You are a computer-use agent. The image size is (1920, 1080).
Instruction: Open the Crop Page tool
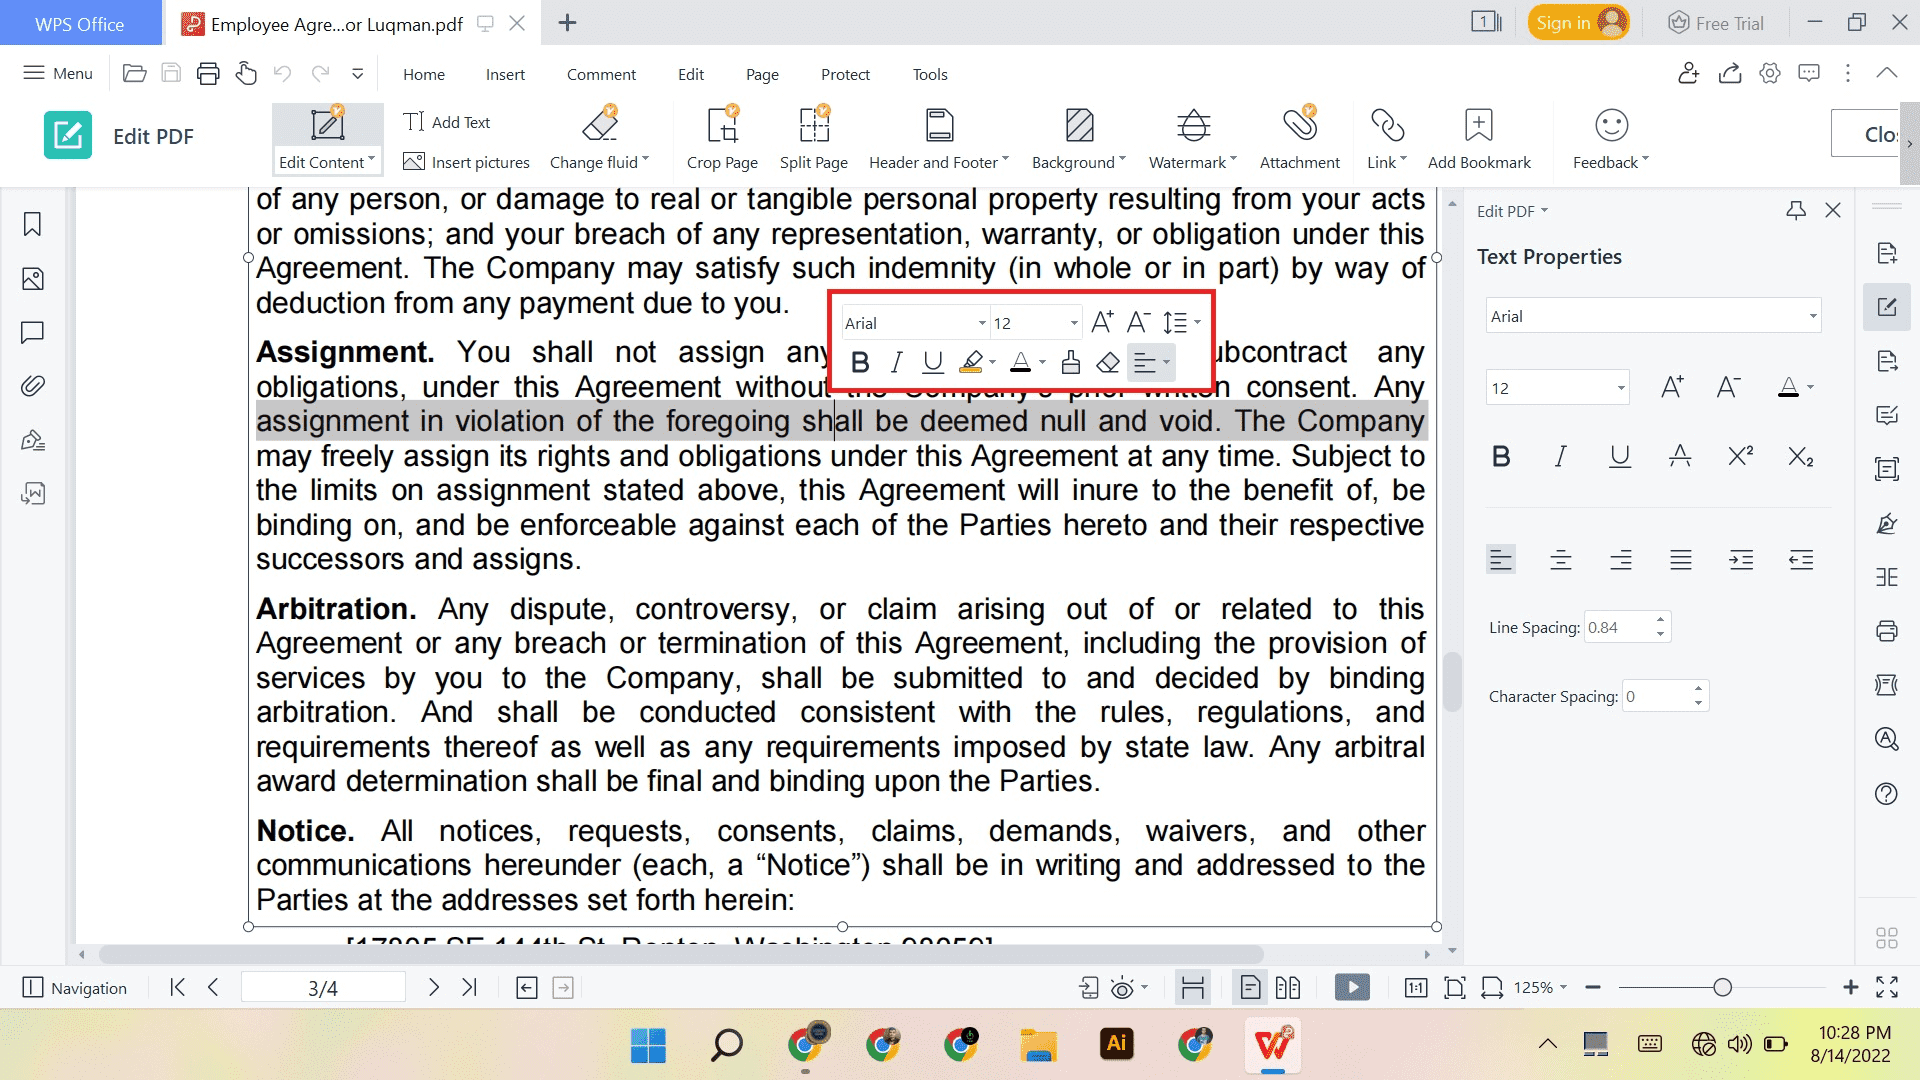pyautogui.click(x=721, y=137)
